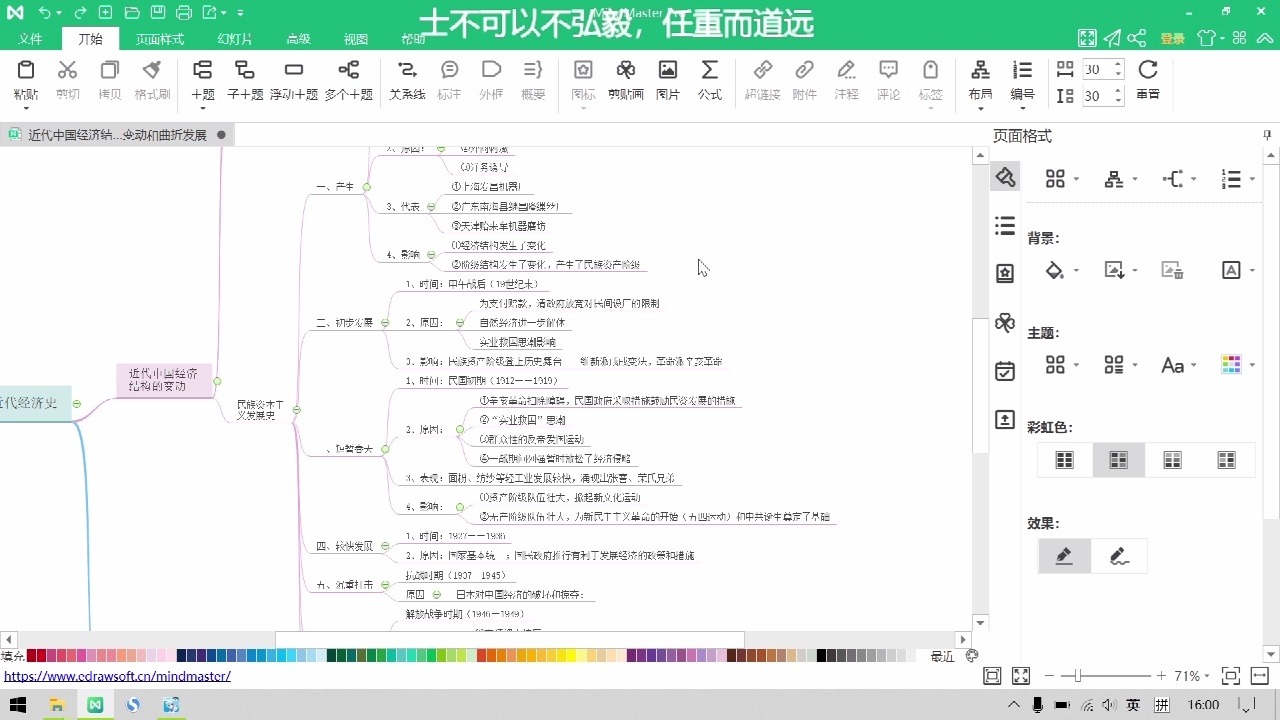Image resolution: width=1280 pixels, height=720 pixels.
Task: Switch to the 页面样式 tab
Action: [160, 39]
